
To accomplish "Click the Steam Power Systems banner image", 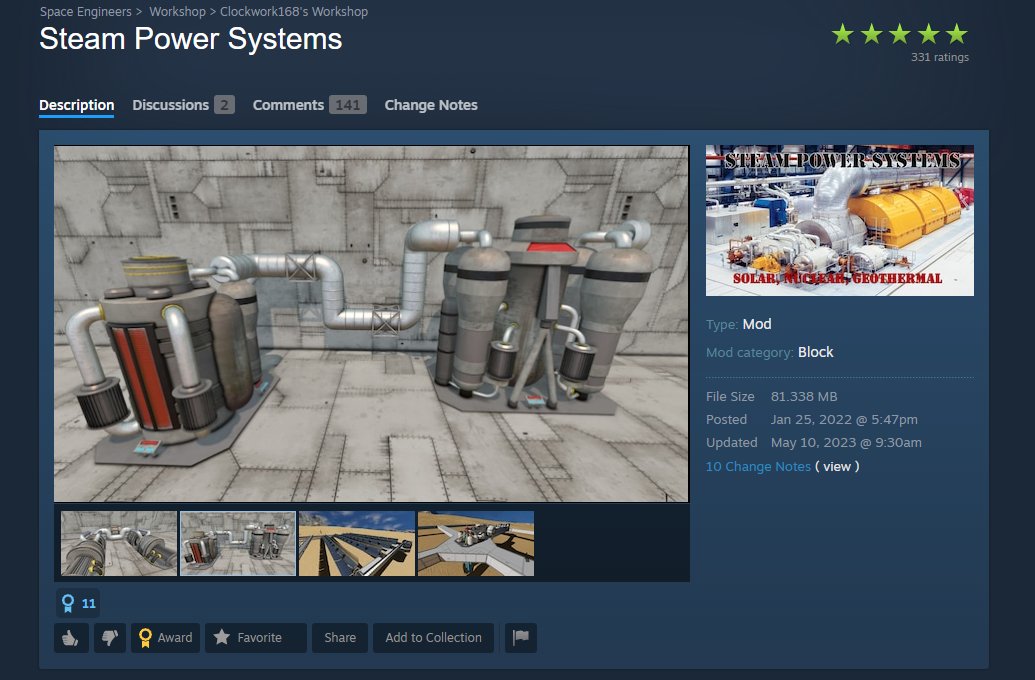I will point(840,221).
